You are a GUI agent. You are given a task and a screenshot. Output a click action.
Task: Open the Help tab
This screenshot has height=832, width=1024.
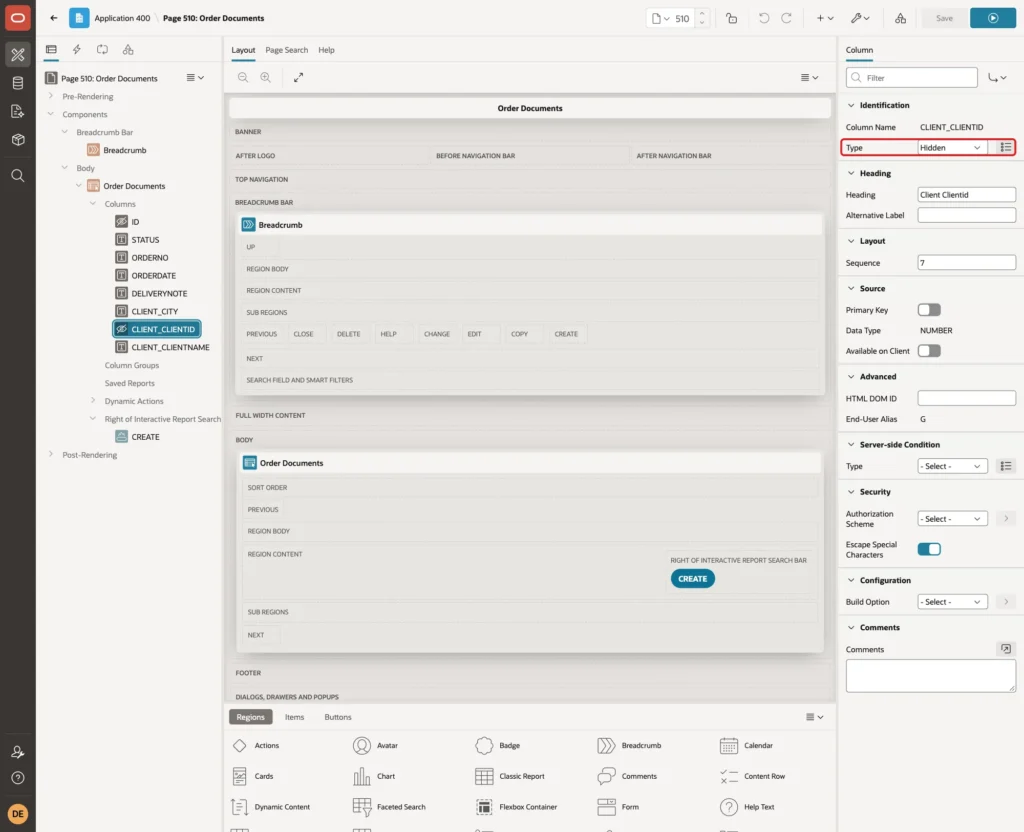tap(326, 50)
